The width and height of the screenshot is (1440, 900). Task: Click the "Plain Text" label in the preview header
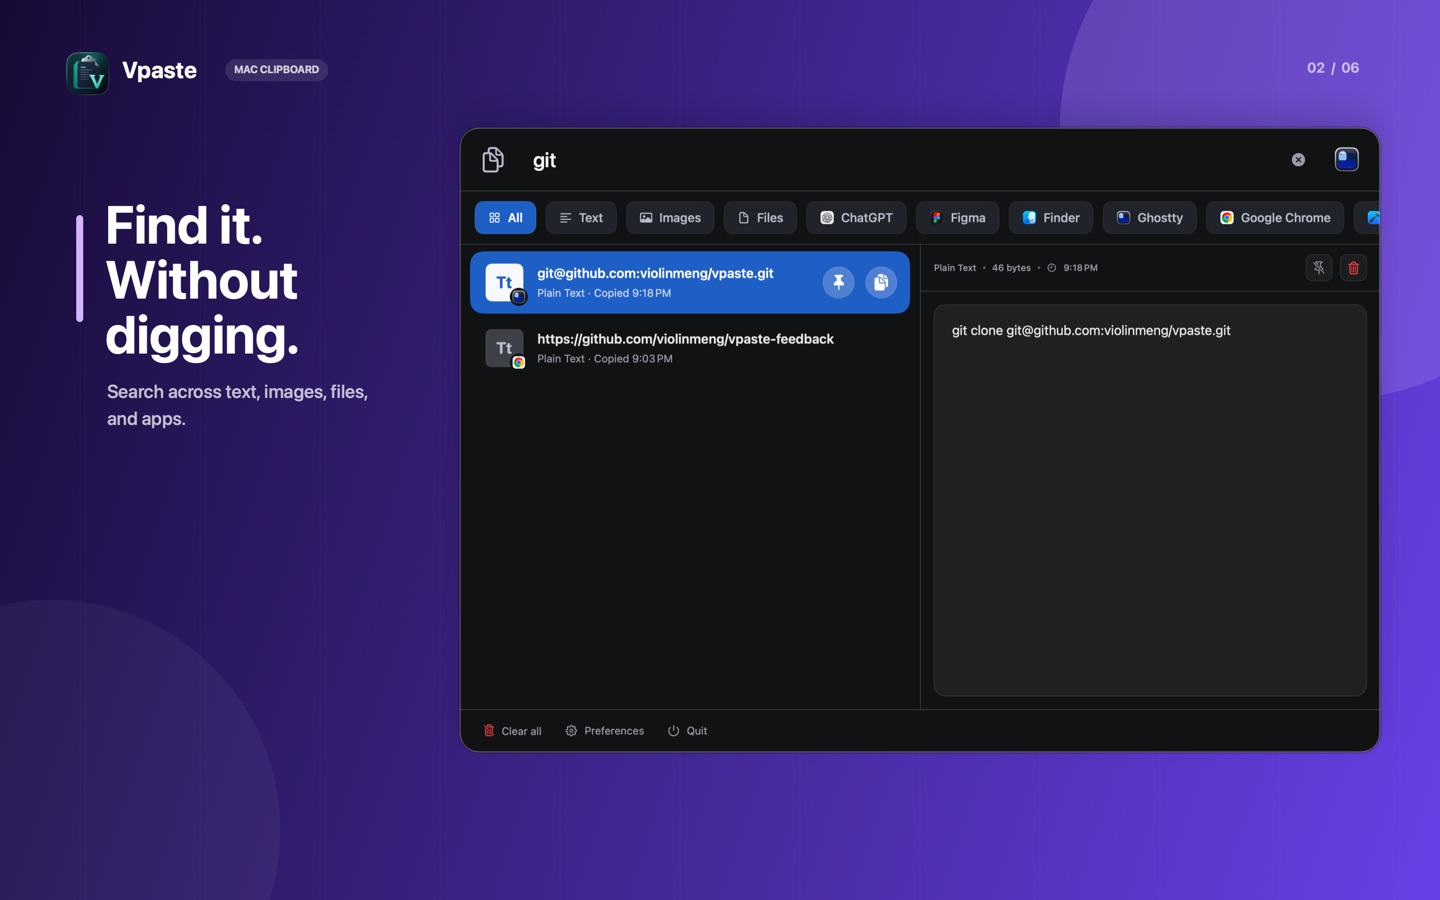point(955,268)
